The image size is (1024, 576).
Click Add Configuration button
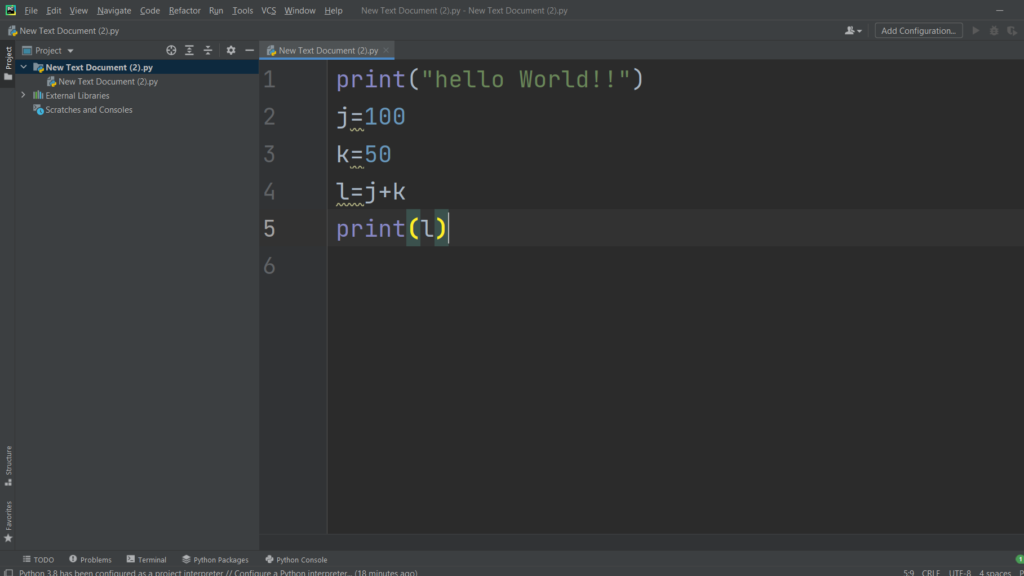point(918,31)
